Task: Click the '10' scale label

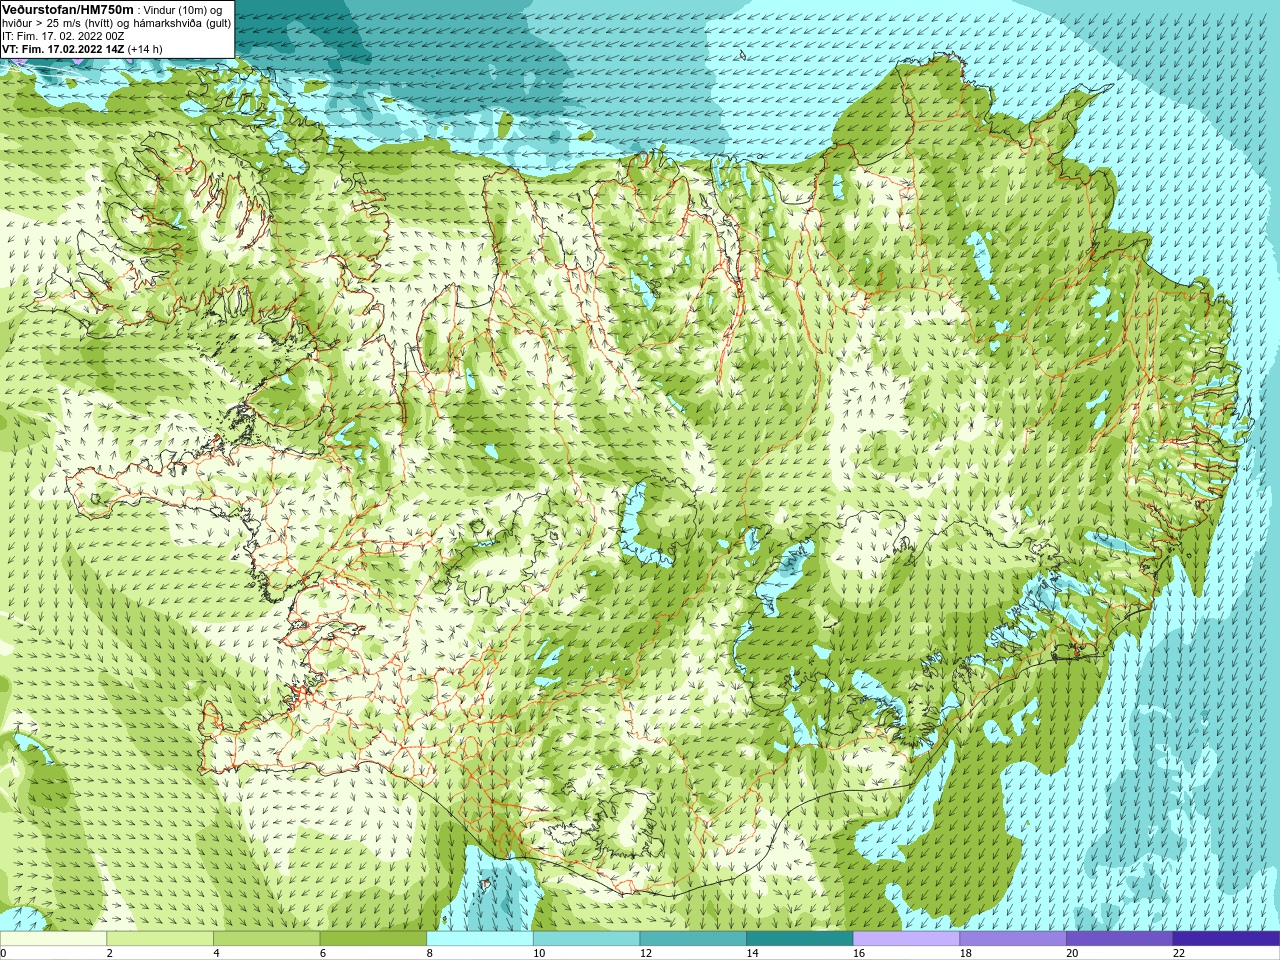Action: pos(539,953)
